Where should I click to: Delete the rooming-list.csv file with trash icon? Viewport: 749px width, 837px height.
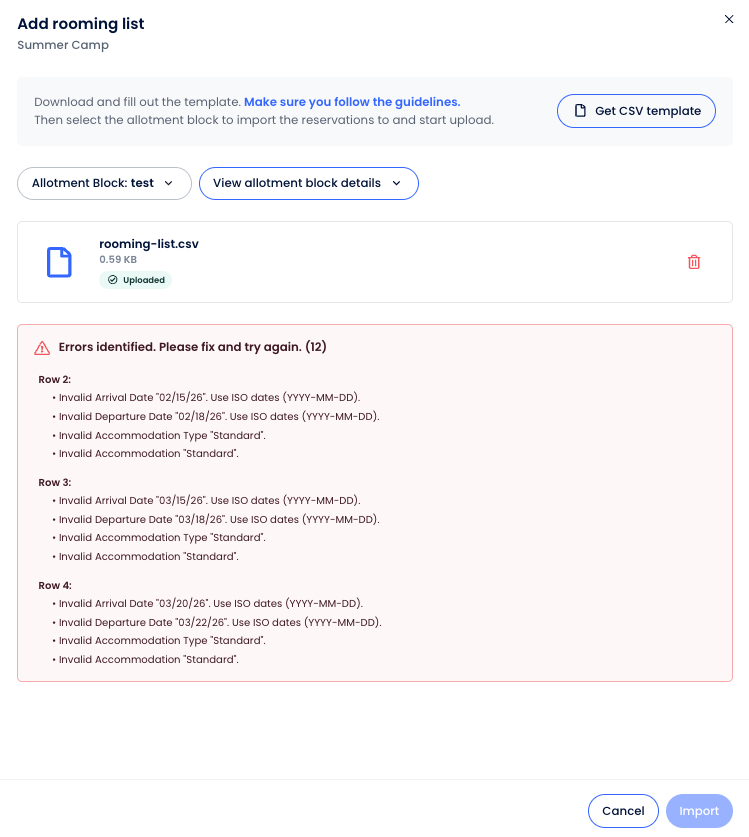(694, 262)
